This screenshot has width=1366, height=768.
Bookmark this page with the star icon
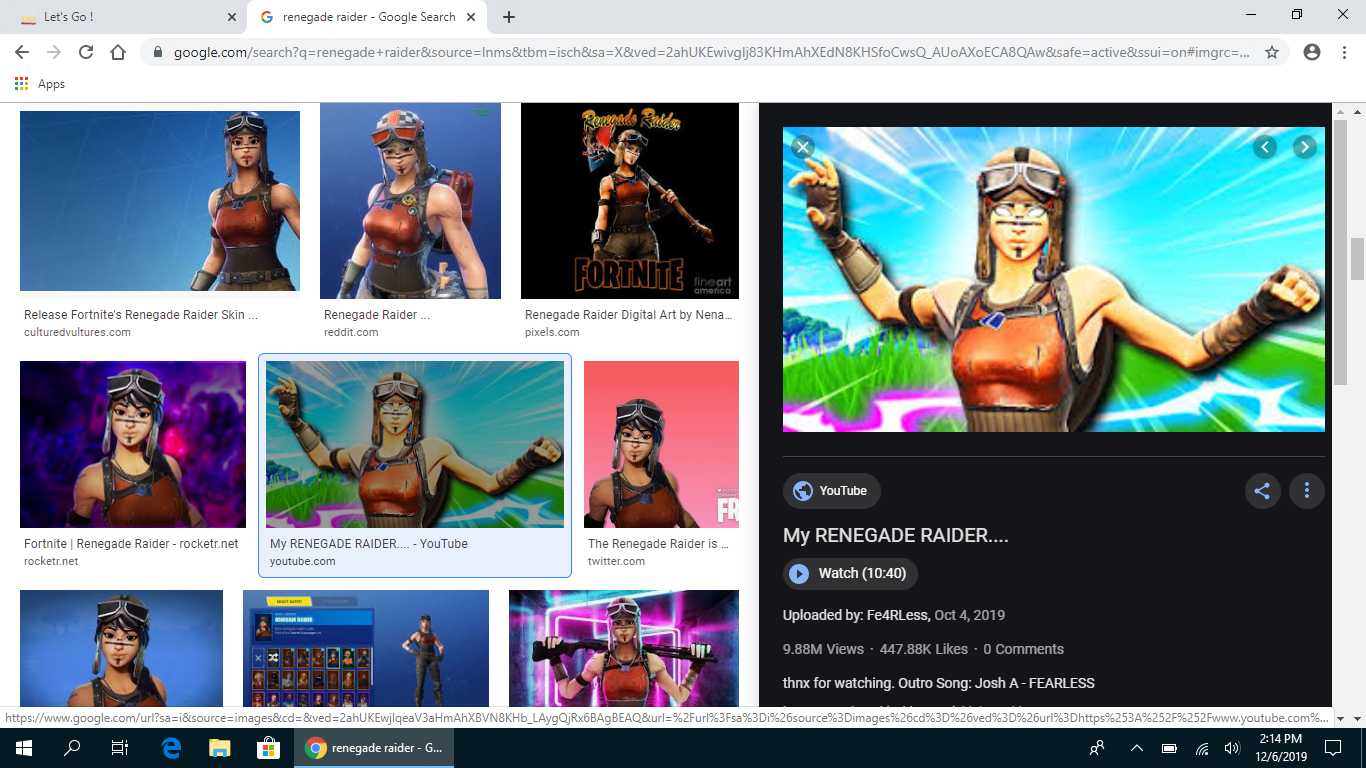coord(1272,52)
